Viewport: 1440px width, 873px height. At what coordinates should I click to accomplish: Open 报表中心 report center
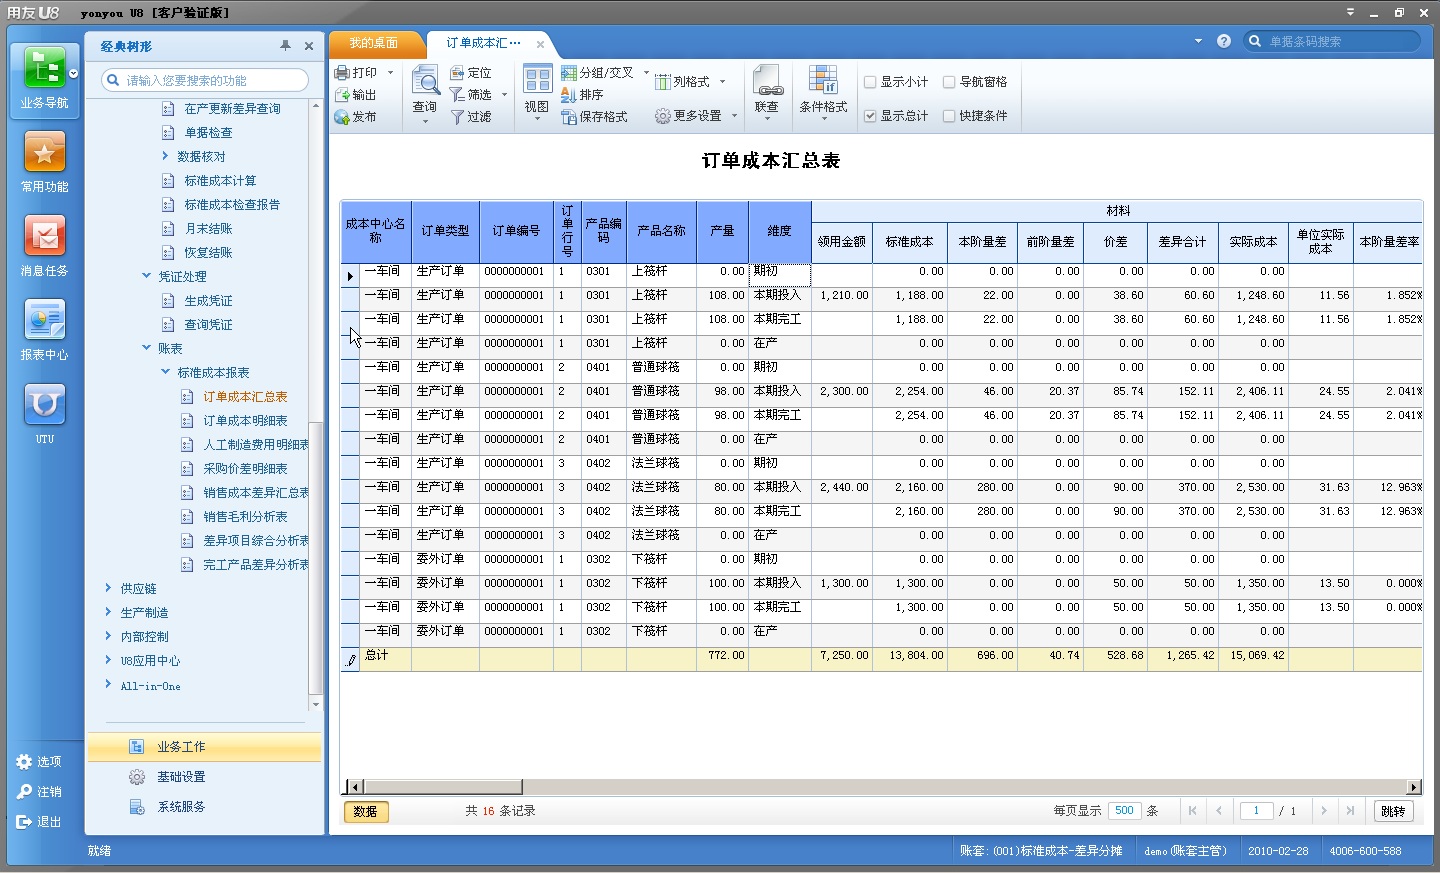[x=44, y=330]
